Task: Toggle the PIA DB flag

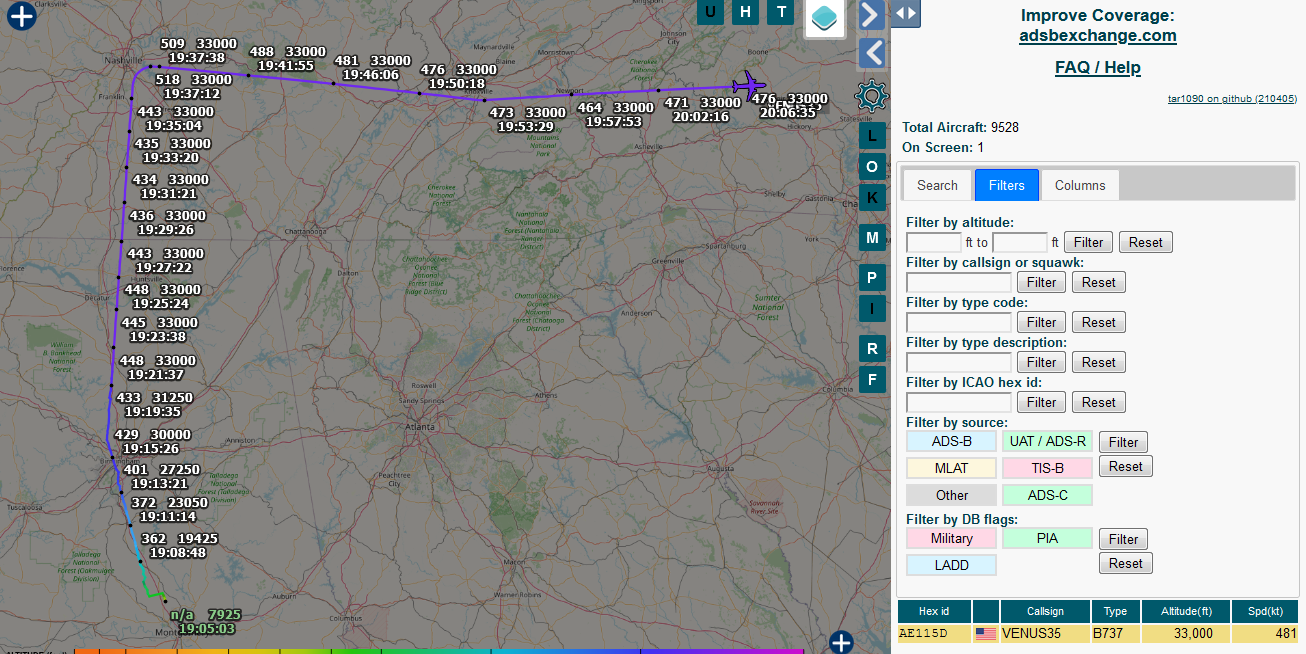Action: click(1047, 538)
